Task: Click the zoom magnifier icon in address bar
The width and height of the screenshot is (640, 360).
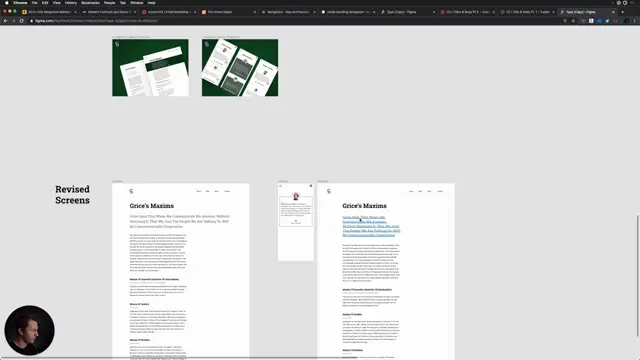Action: [565, 21]
